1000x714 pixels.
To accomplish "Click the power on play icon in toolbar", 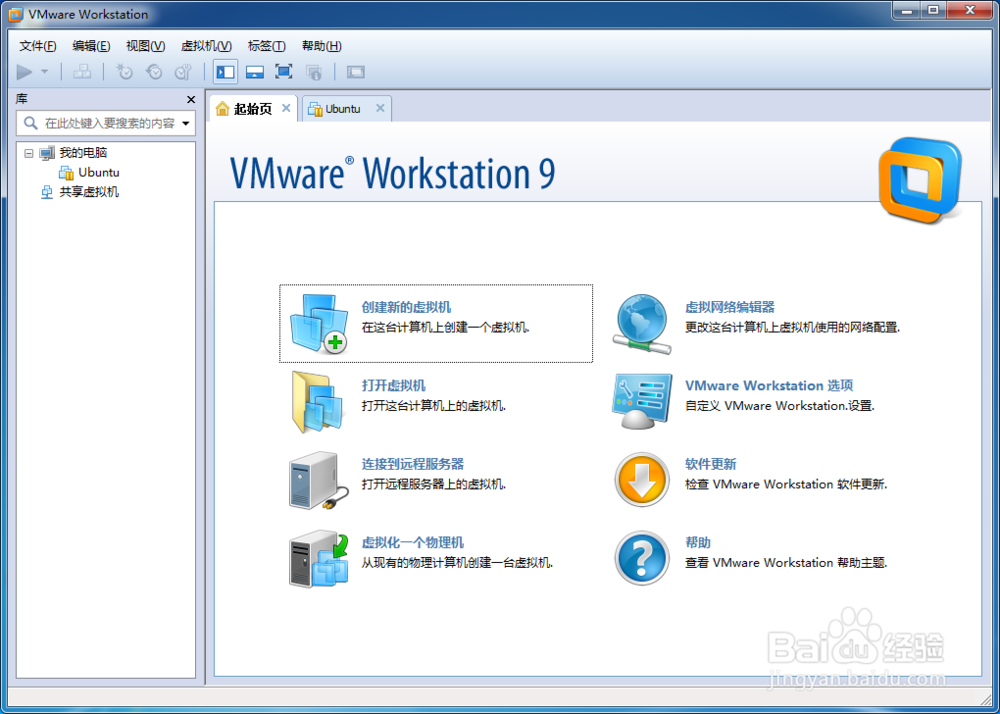I will click(x=24, y=72).
